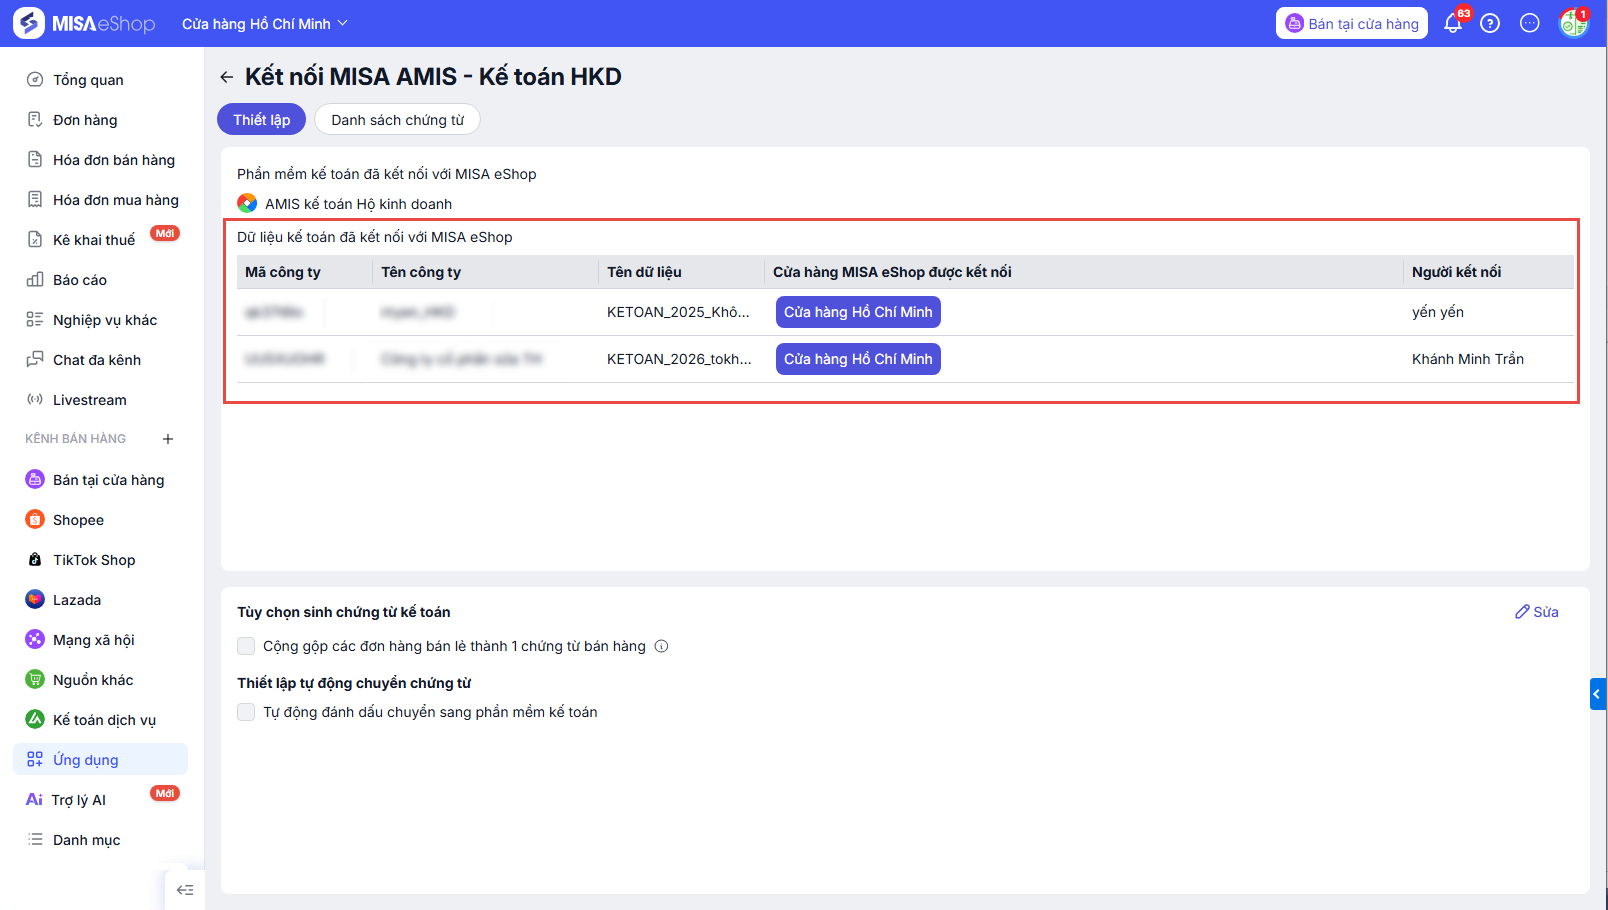The width and height of the screenshot is (1608, 910).
Task: Open the Cửa hàng Hồ Chí Minh store dropdown
Action: tap(265, 23)
